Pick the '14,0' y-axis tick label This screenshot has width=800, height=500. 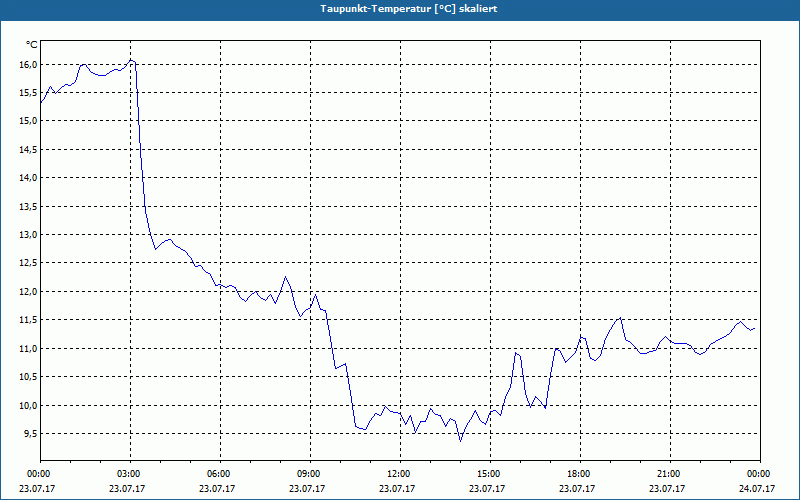29,178
